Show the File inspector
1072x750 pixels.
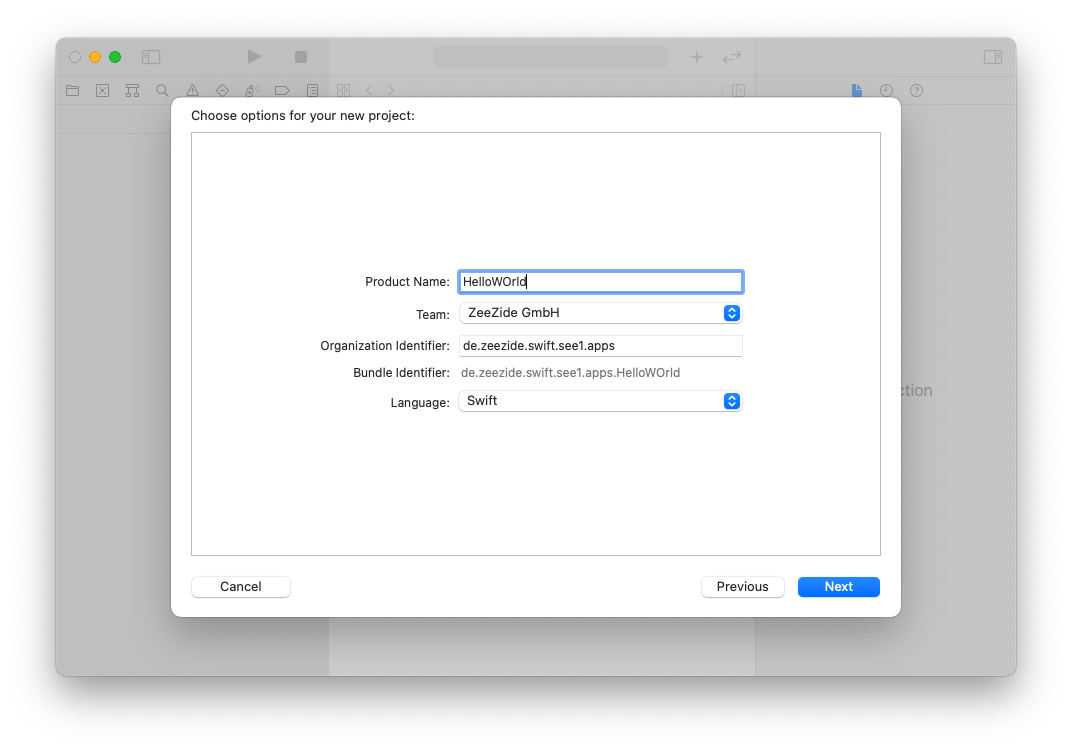(x=857, y=90)
